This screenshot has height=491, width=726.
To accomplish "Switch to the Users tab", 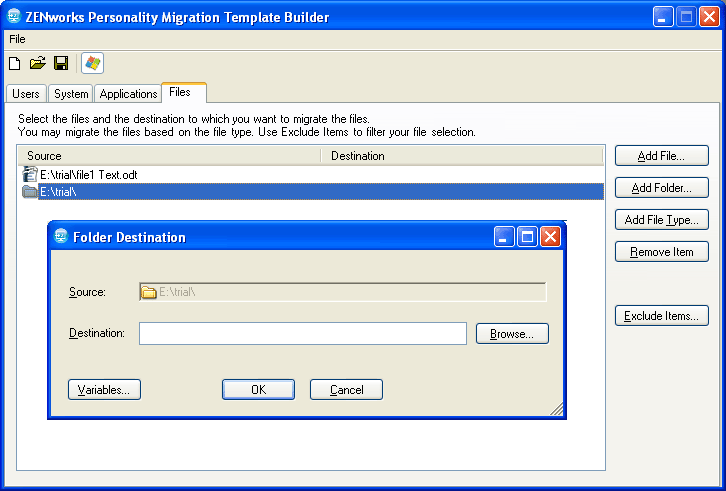I will point(26,94).
